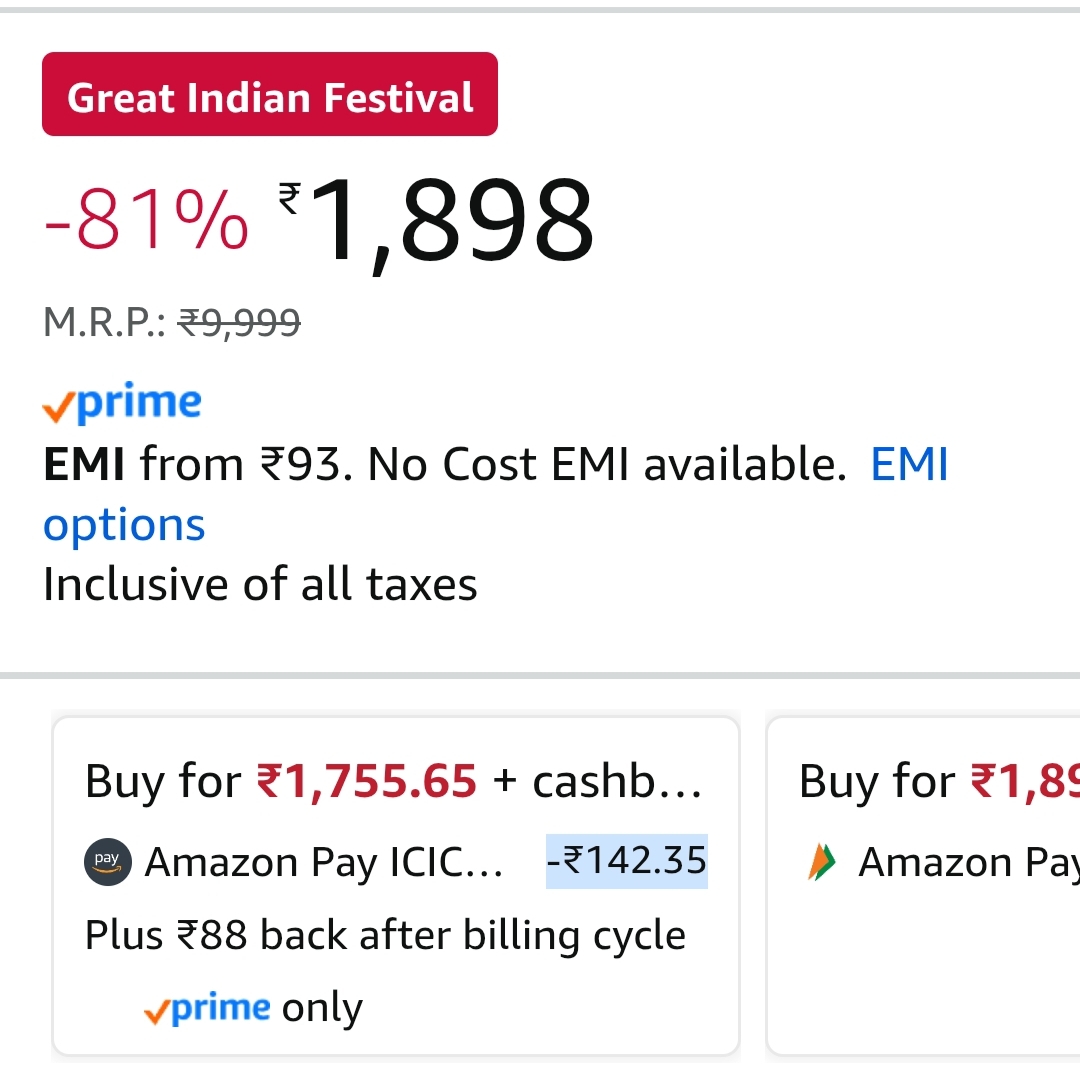Tap the Amazon Pay round icon
This screenshot has width=1080, height=1082.
point(107,861)
